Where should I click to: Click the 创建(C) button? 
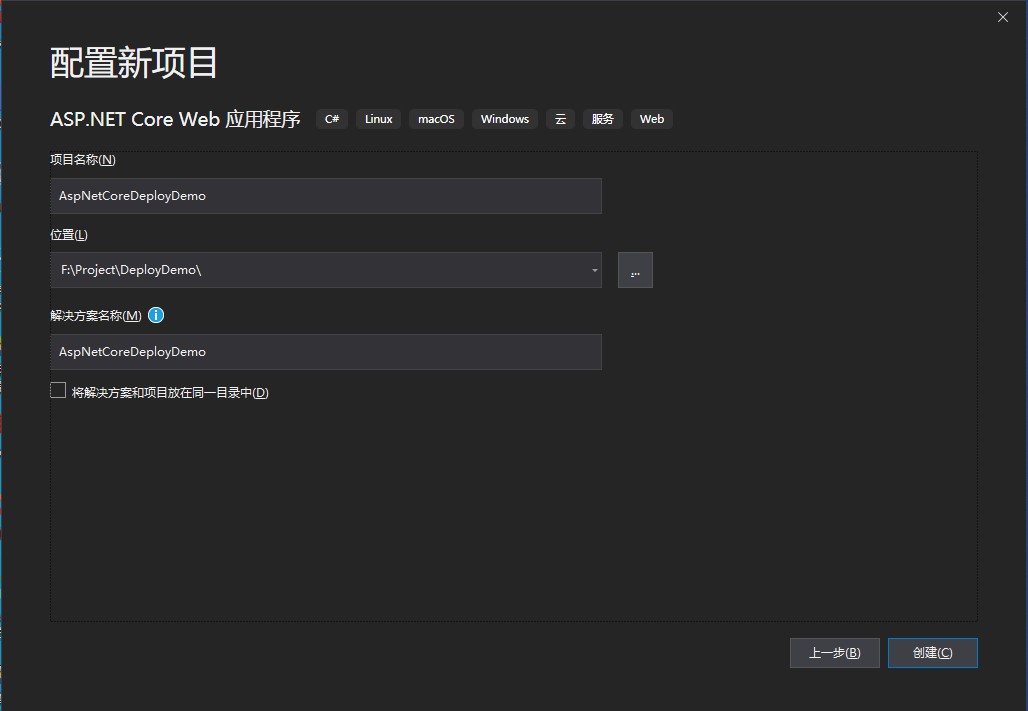point(932,653)
